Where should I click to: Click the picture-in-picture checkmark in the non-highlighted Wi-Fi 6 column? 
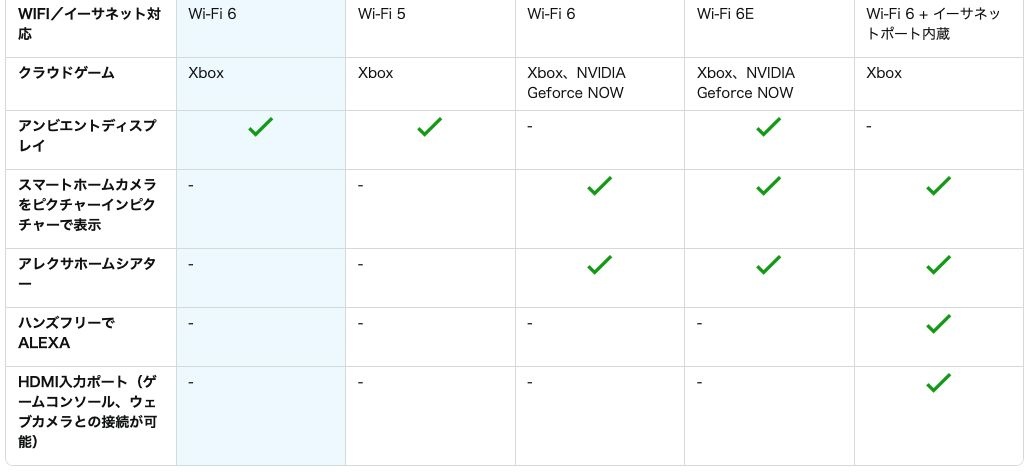tap(599, 186)
